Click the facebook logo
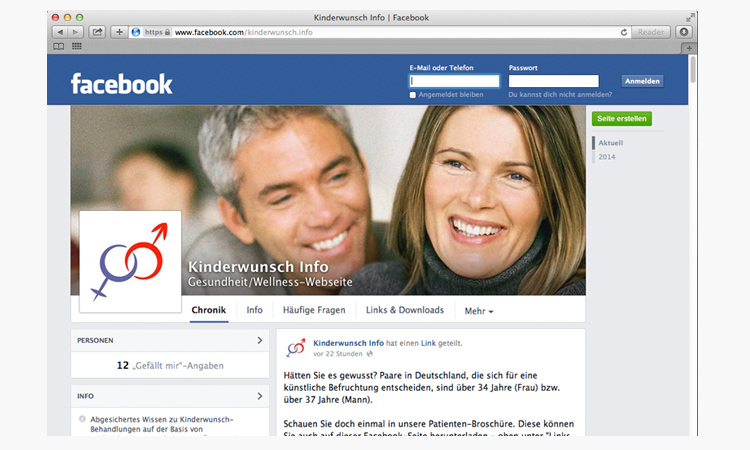The height and width of the screenshot is (450, 750). pos(121,84)
